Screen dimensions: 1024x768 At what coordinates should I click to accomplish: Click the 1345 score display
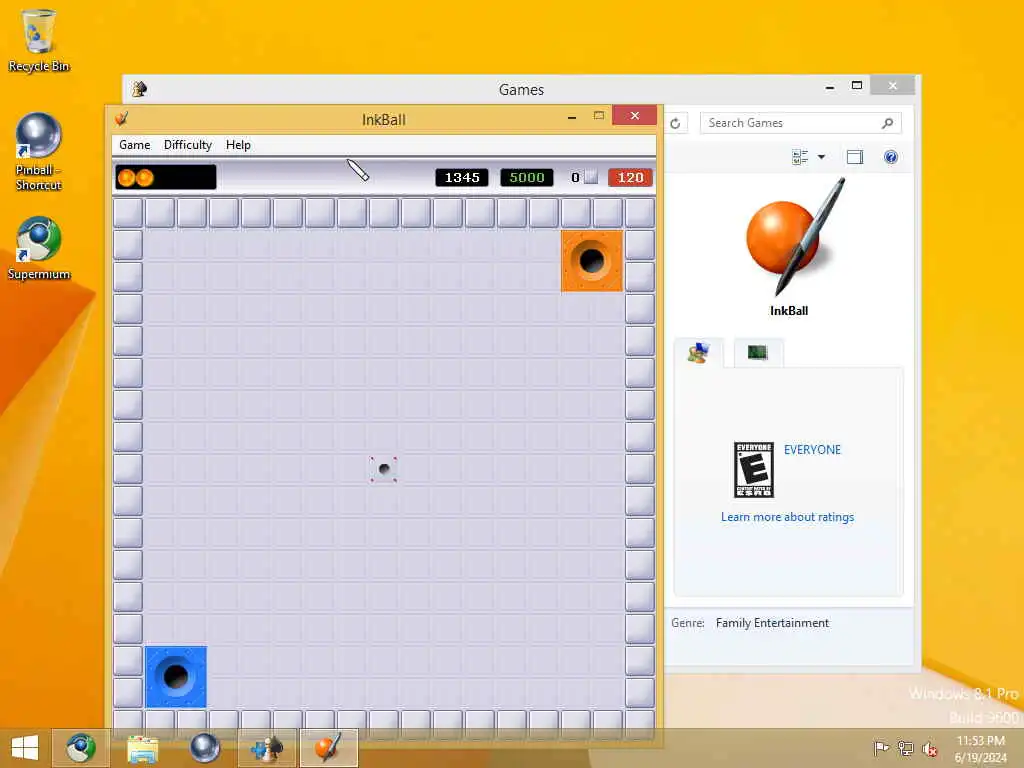[462, 178]
